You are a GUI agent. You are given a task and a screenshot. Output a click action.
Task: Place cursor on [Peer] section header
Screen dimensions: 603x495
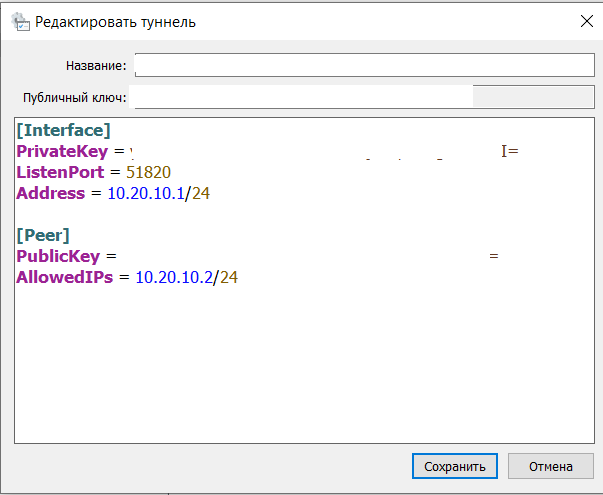(43, 235)
